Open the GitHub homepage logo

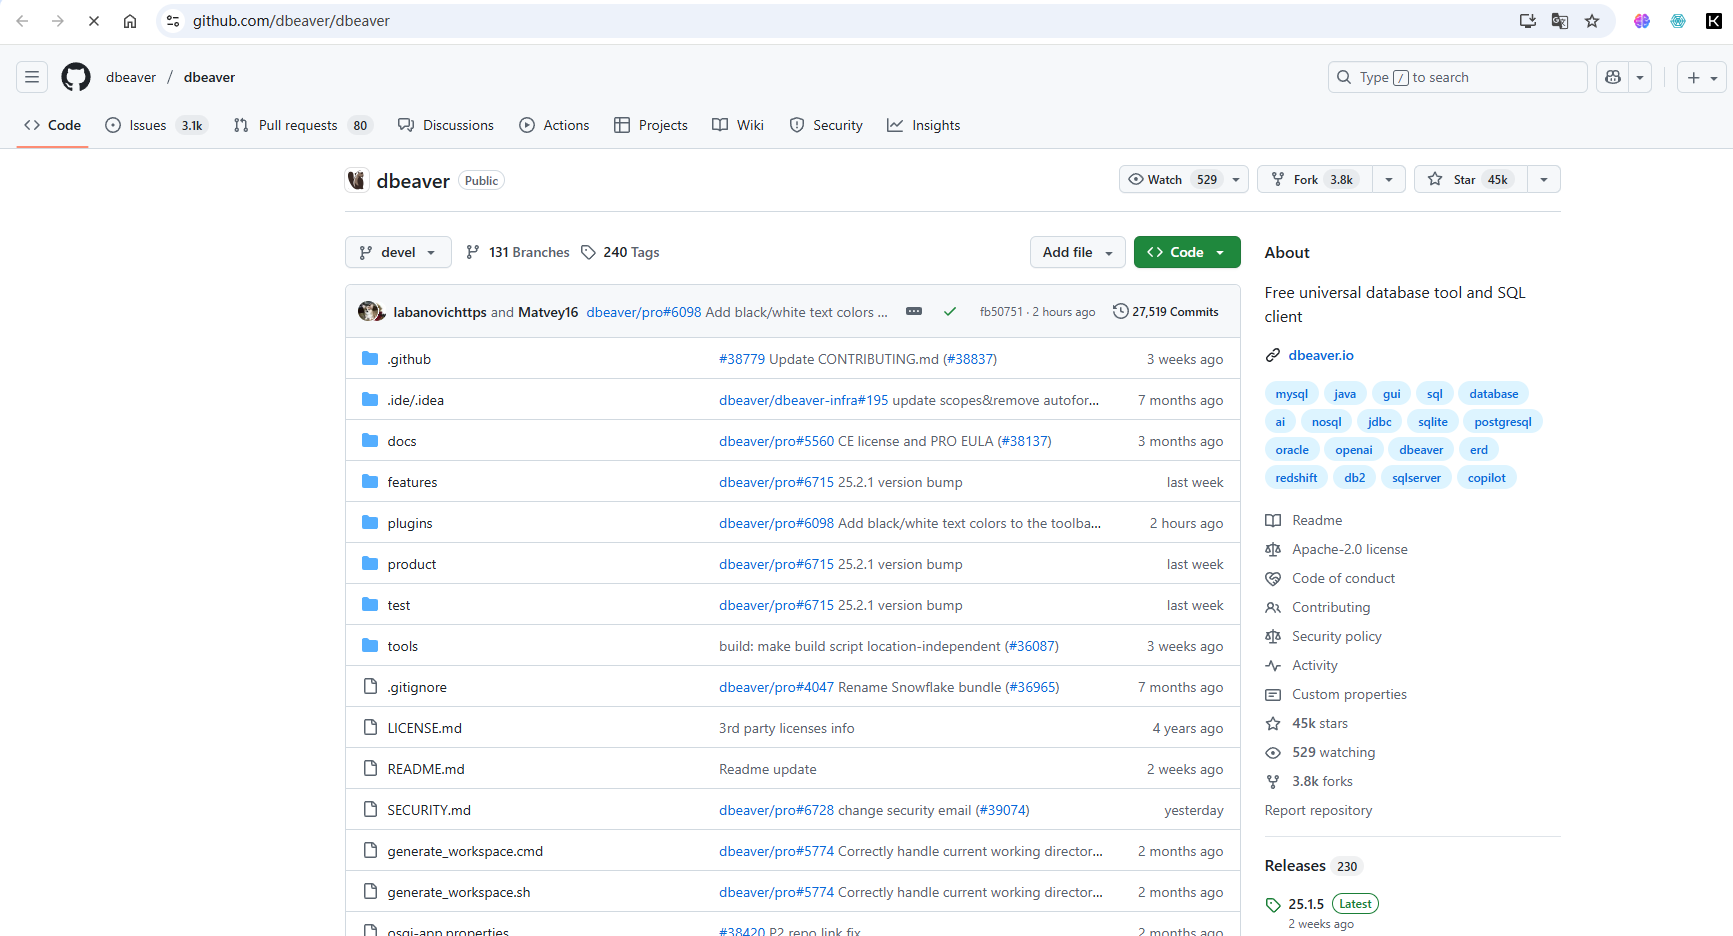76,77
